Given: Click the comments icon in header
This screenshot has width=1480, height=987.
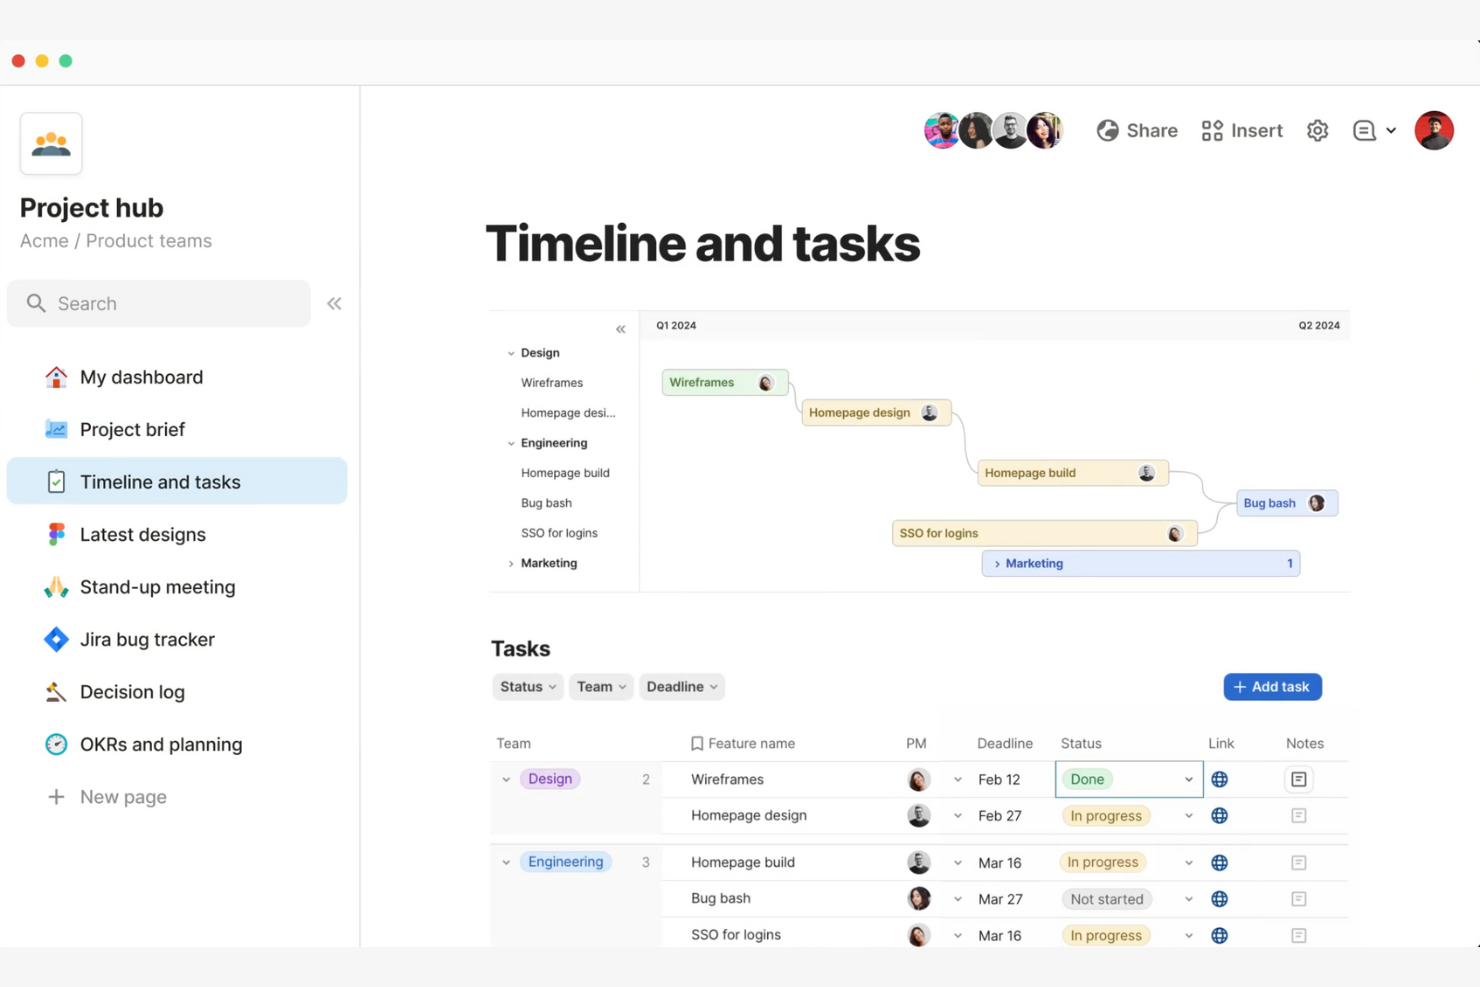Looking at the screenshot, I should [1365, 131].
